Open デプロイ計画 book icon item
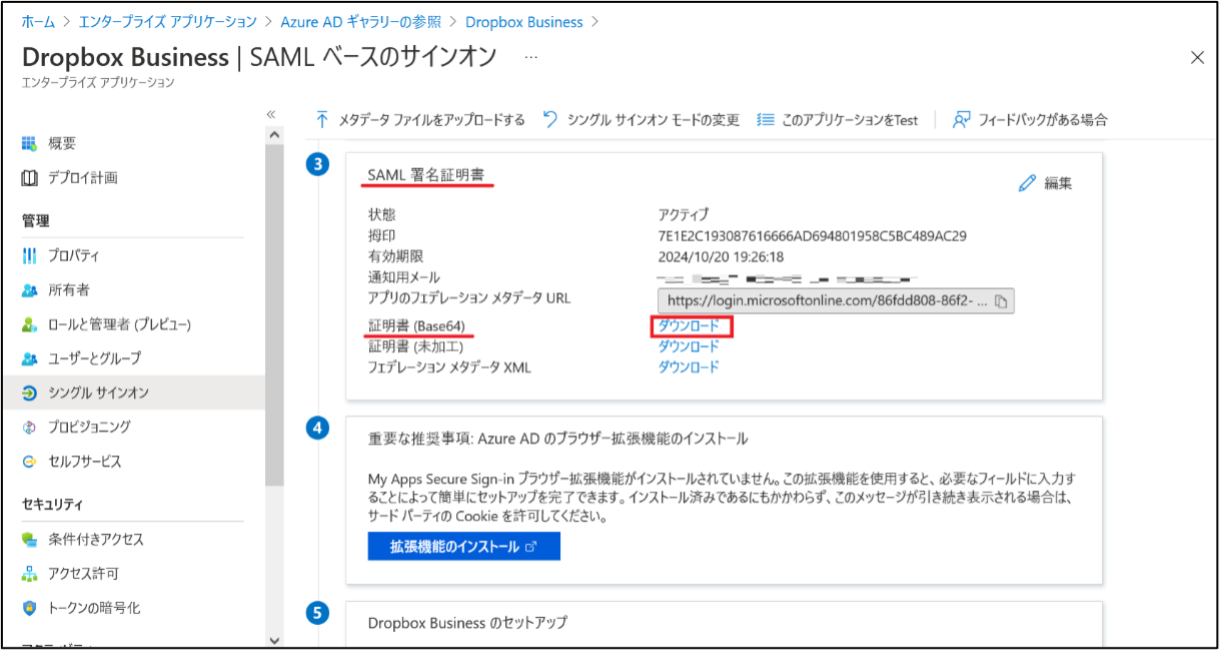 coord(30,178)
